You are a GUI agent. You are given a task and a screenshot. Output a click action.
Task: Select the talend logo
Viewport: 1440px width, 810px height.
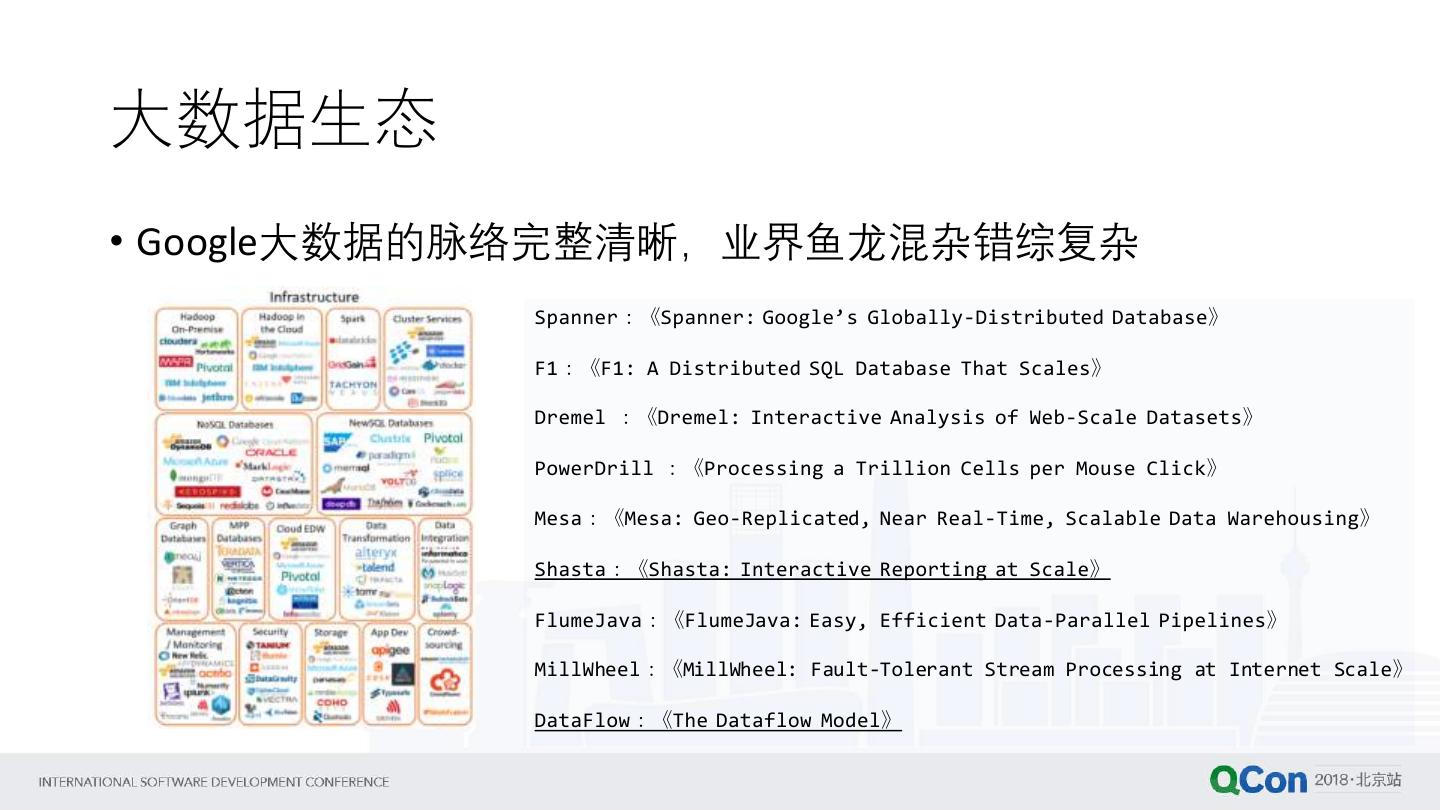click(376, 567)
